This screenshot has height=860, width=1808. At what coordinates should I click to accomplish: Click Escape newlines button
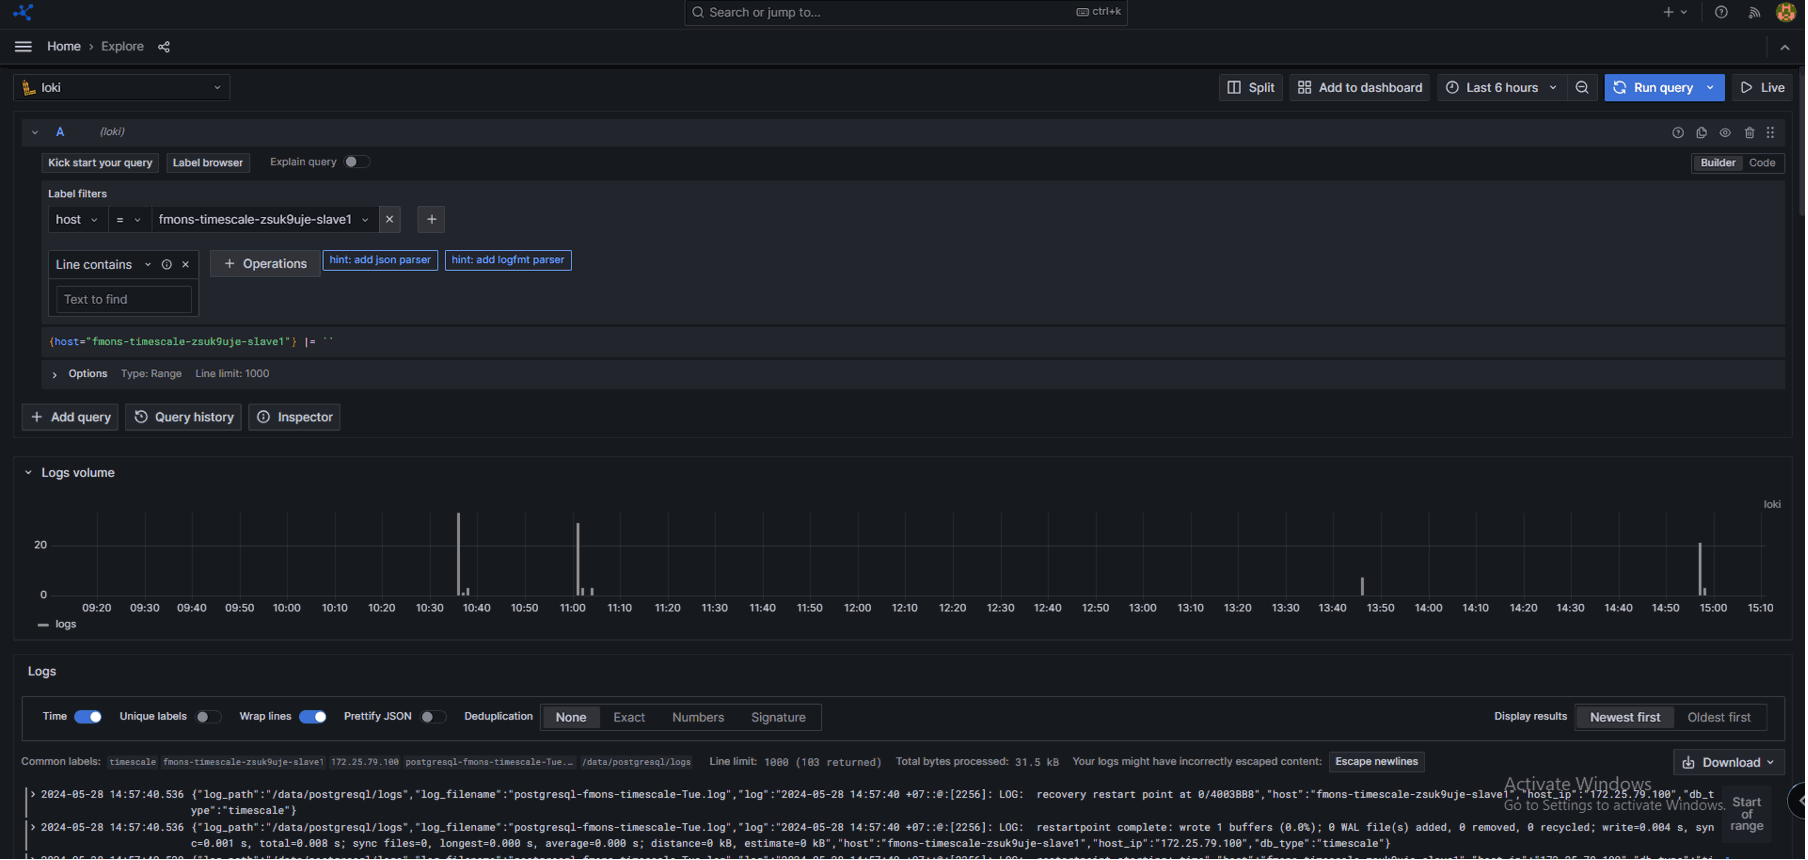click(1378, 762)
